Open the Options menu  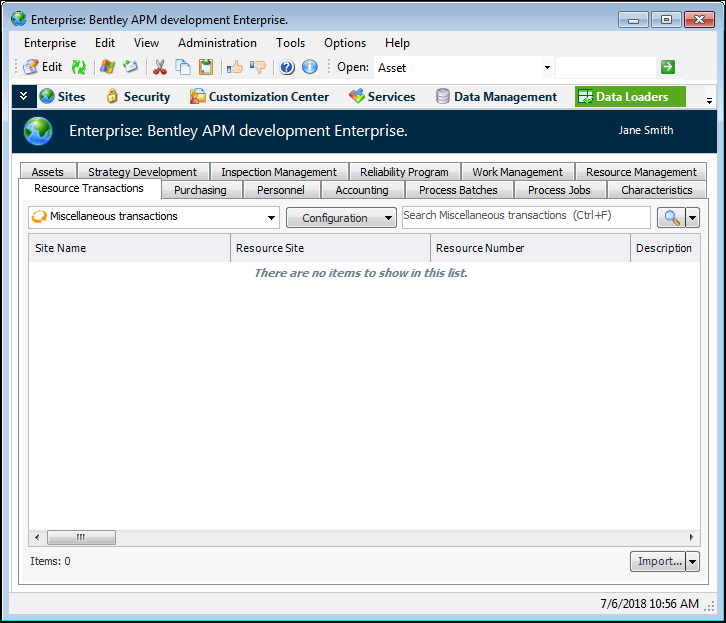pos(345,43)
